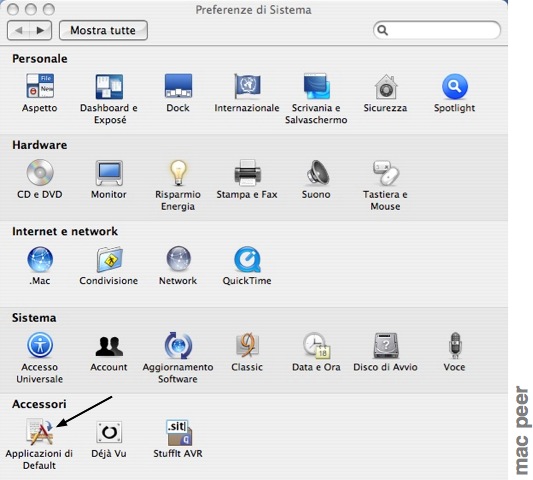
Task: Click the Spotlight search field
Action: pos(437,30)
